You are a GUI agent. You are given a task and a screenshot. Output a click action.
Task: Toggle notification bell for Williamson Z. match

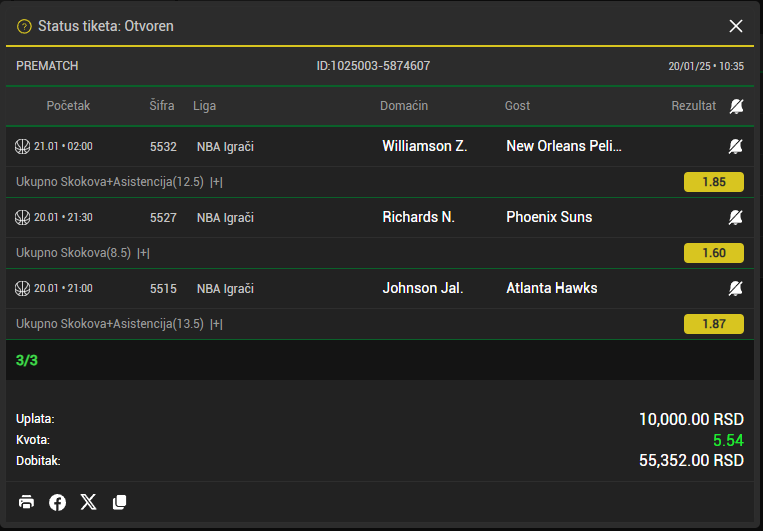pyautogui.click(x=735, y=146)
